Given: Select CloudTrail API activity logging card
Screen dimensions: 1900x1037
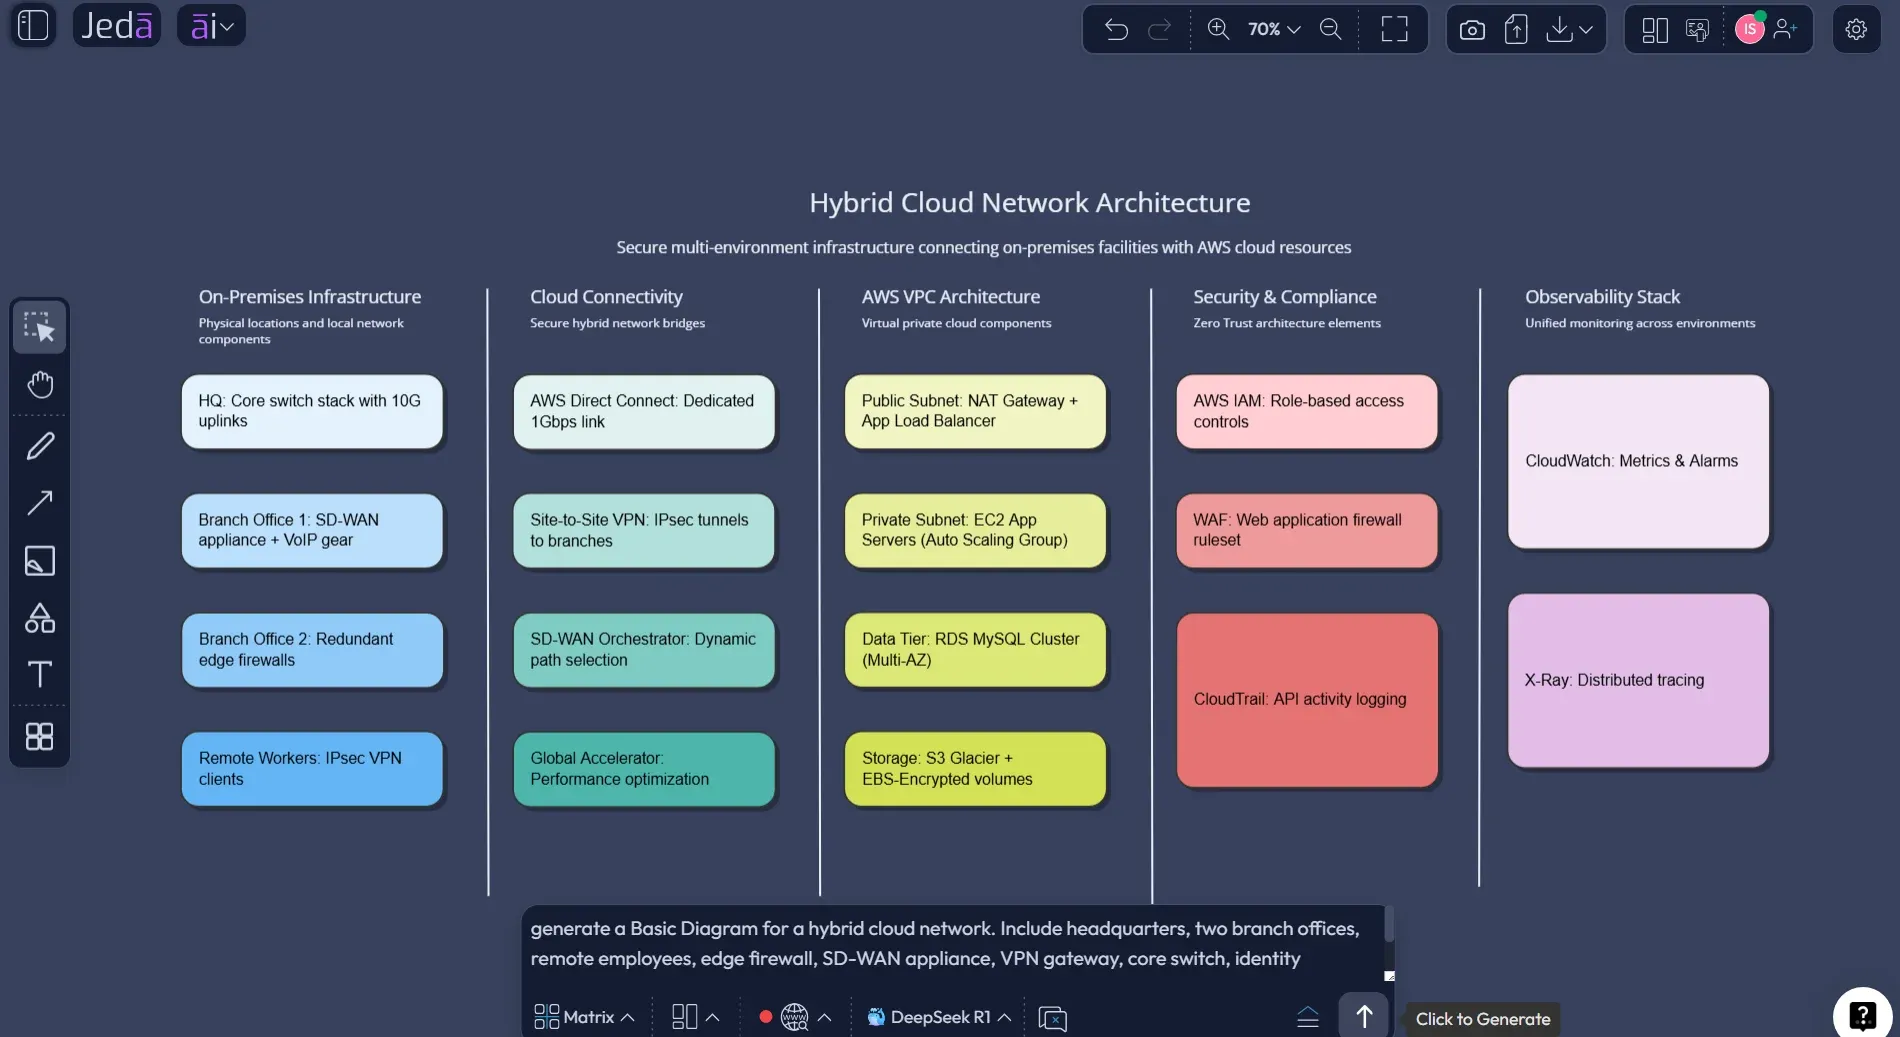Looking at the screenshot, I should pos(1307,699).
